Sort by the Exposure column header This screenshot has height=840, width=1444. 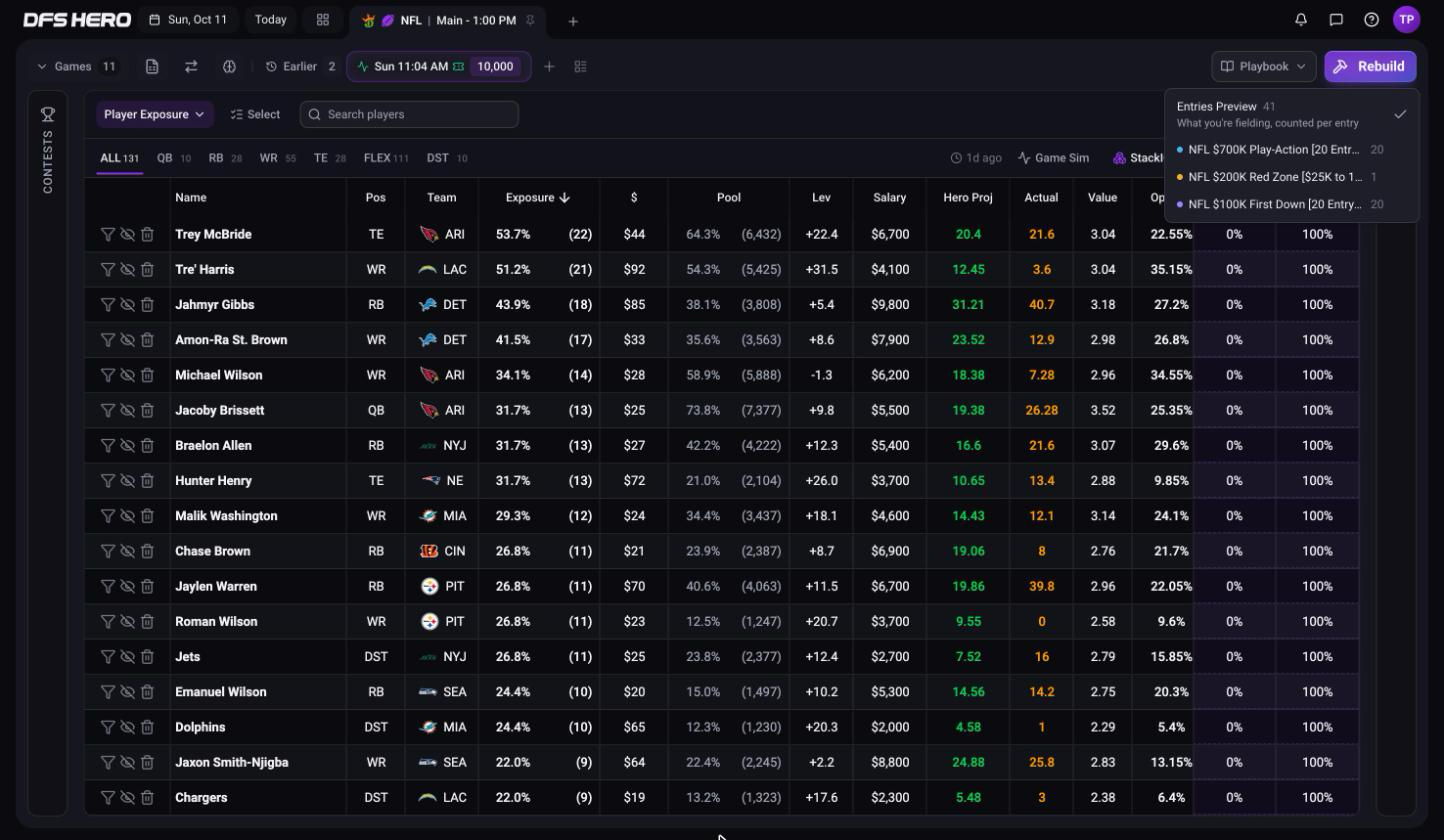tap(538, 198)
